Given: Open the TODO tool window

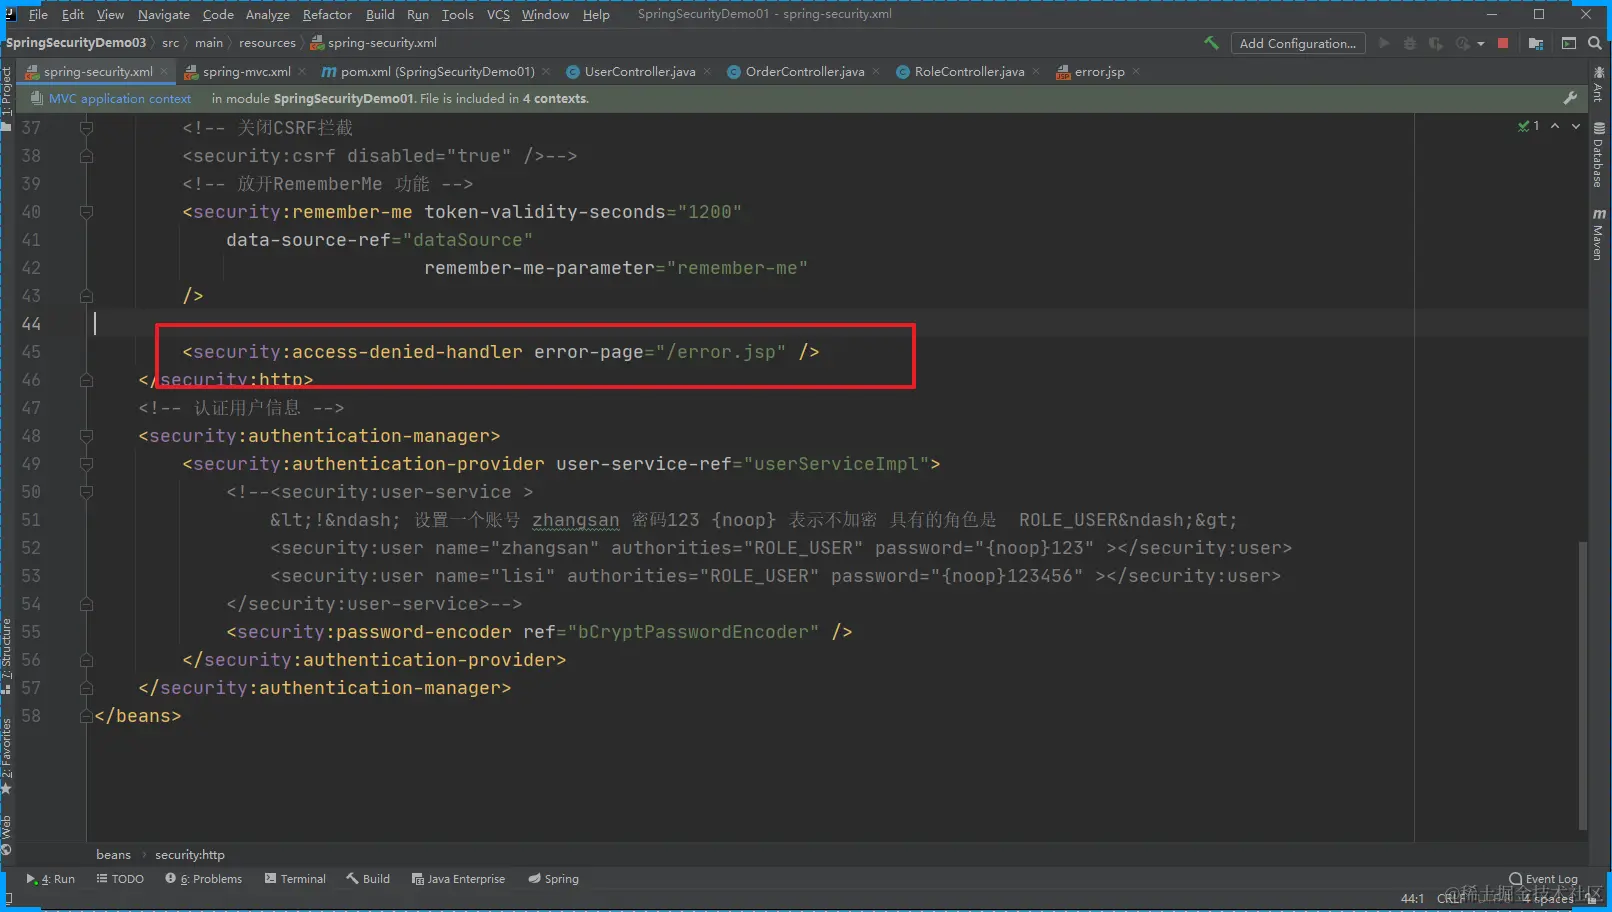Looking at the screenshot, I should [x=120, y=879].
